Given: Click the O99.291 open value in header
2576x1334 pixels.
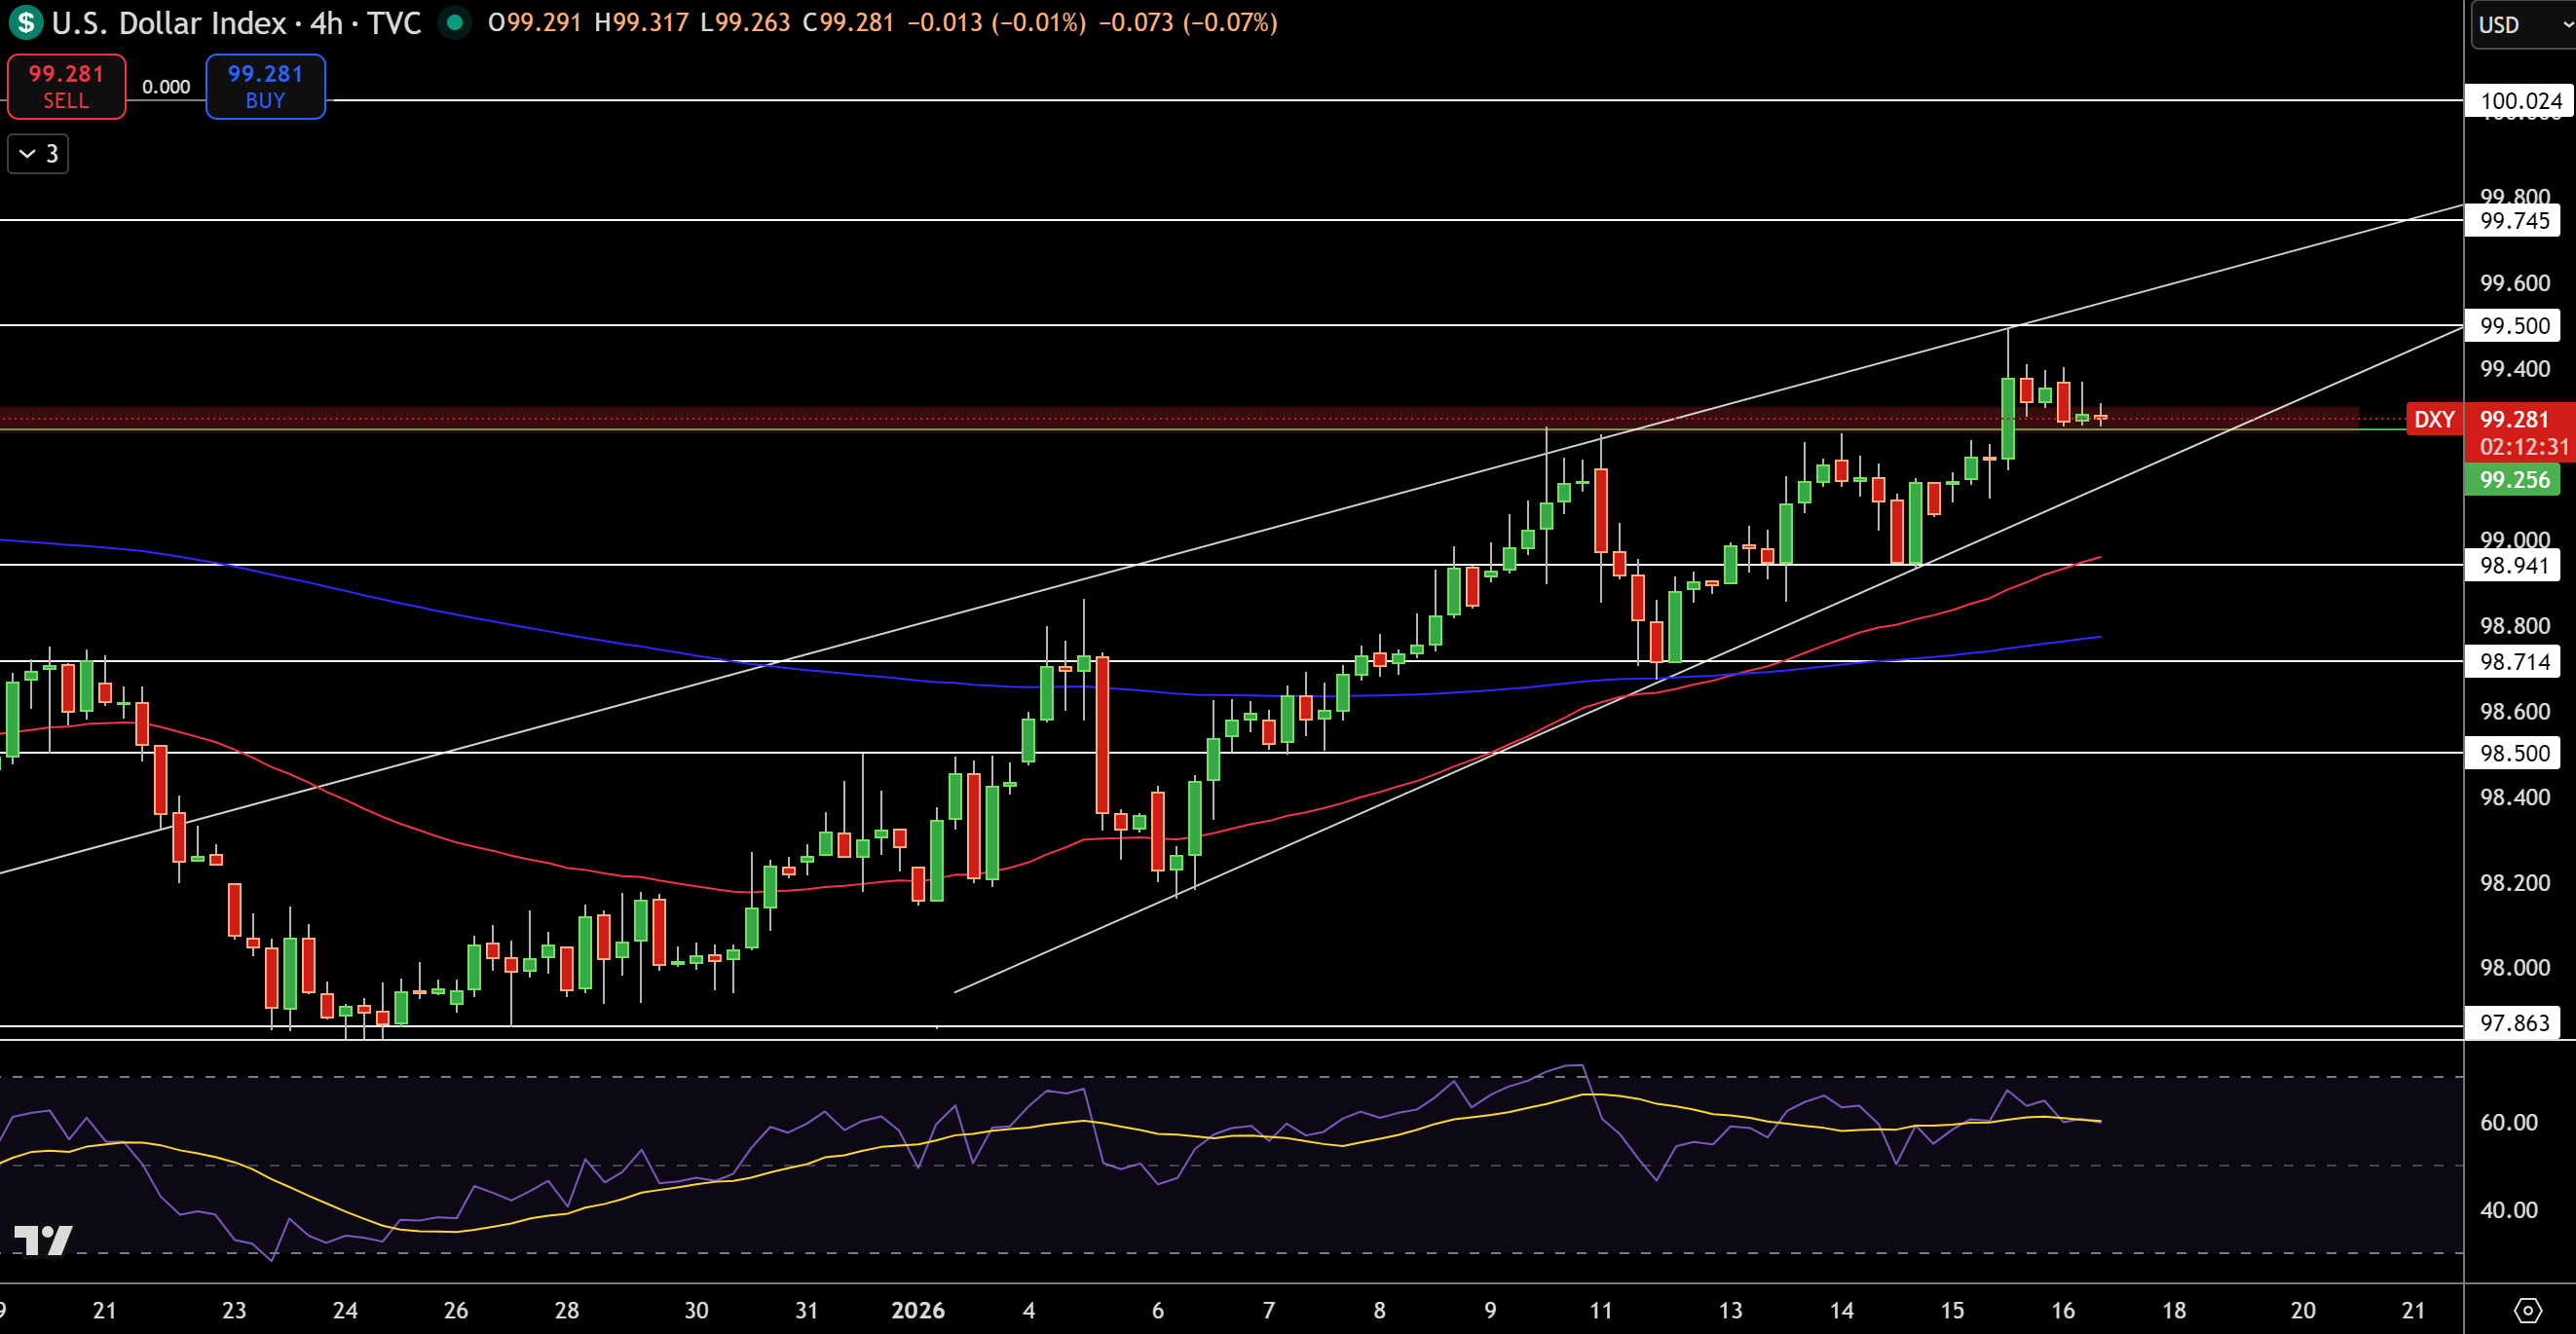Looking at the screenshot, I should tap(535, 22).
